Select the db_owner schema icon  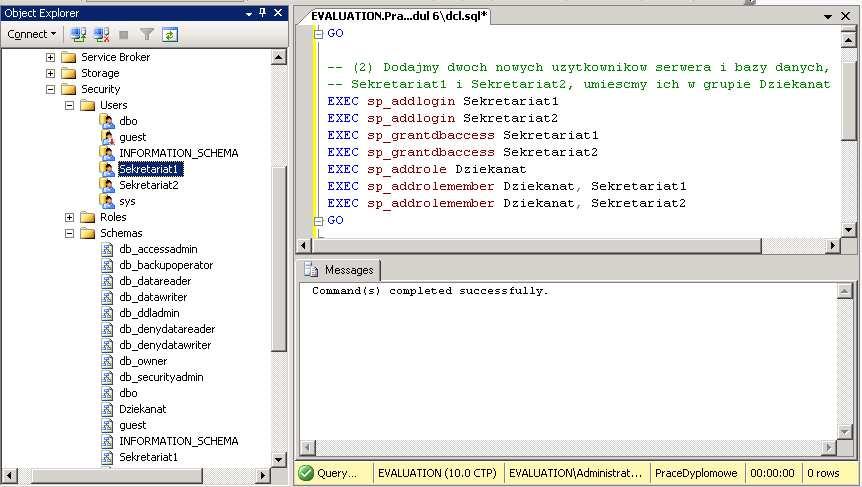(107, 361)
